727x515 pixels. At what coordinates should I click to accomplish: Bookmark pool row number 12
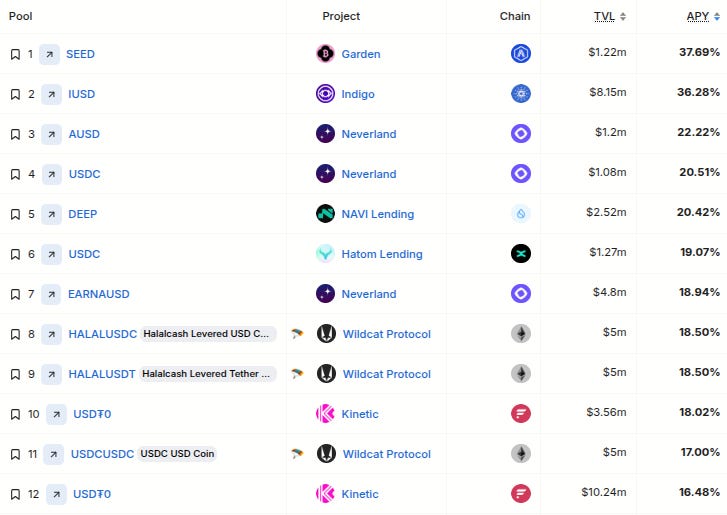15,494
